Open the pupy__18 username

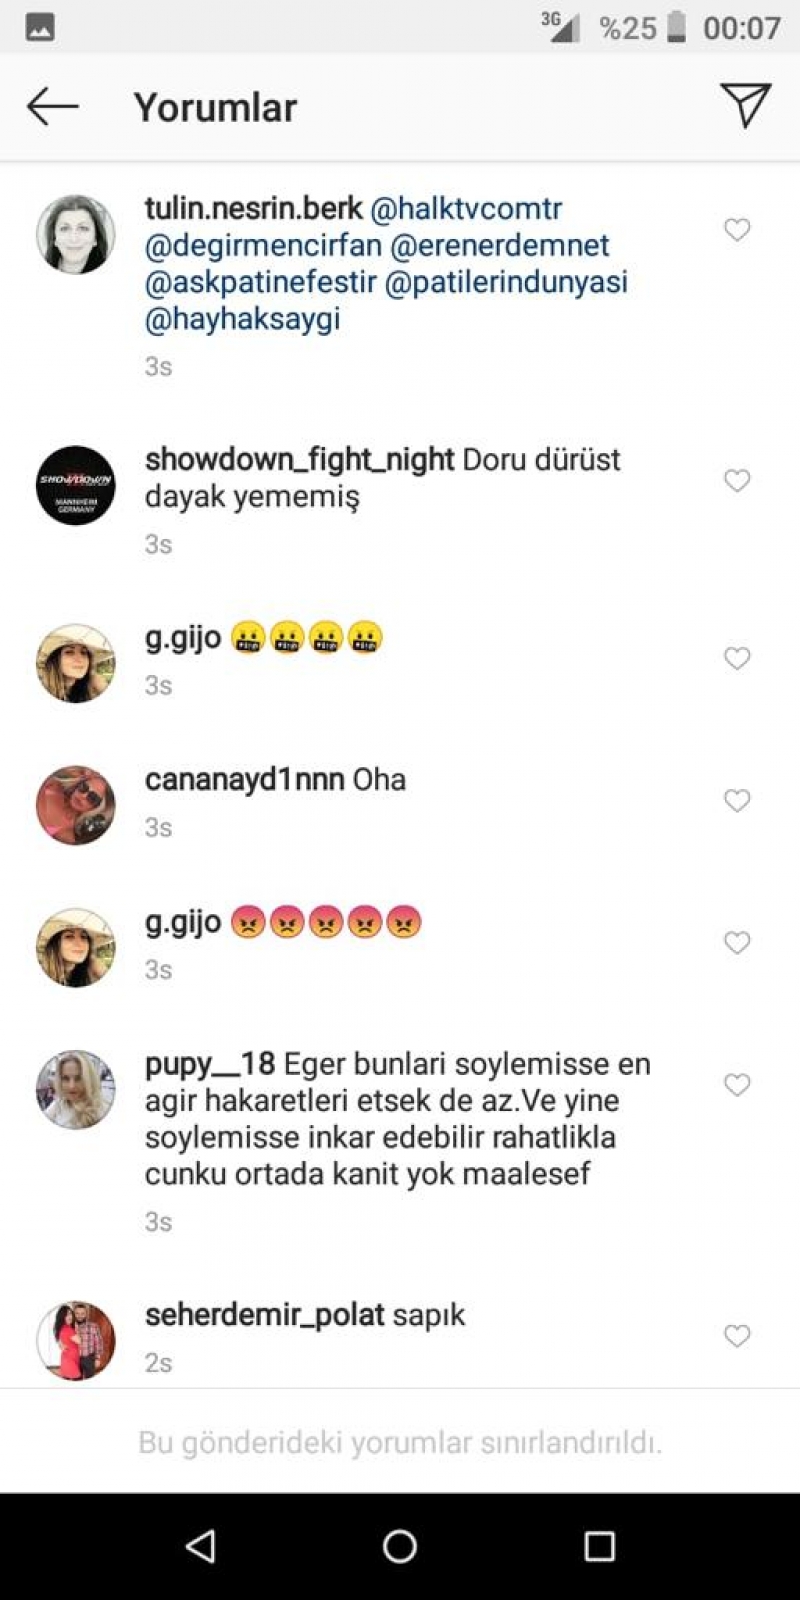click(210, 1064)
